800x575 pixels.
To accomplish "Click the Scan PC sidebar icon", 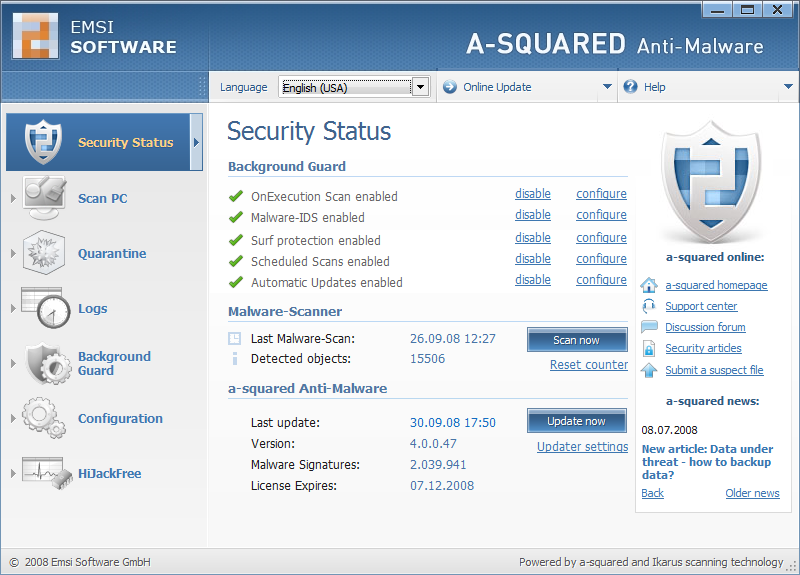I will click(45, 197).
